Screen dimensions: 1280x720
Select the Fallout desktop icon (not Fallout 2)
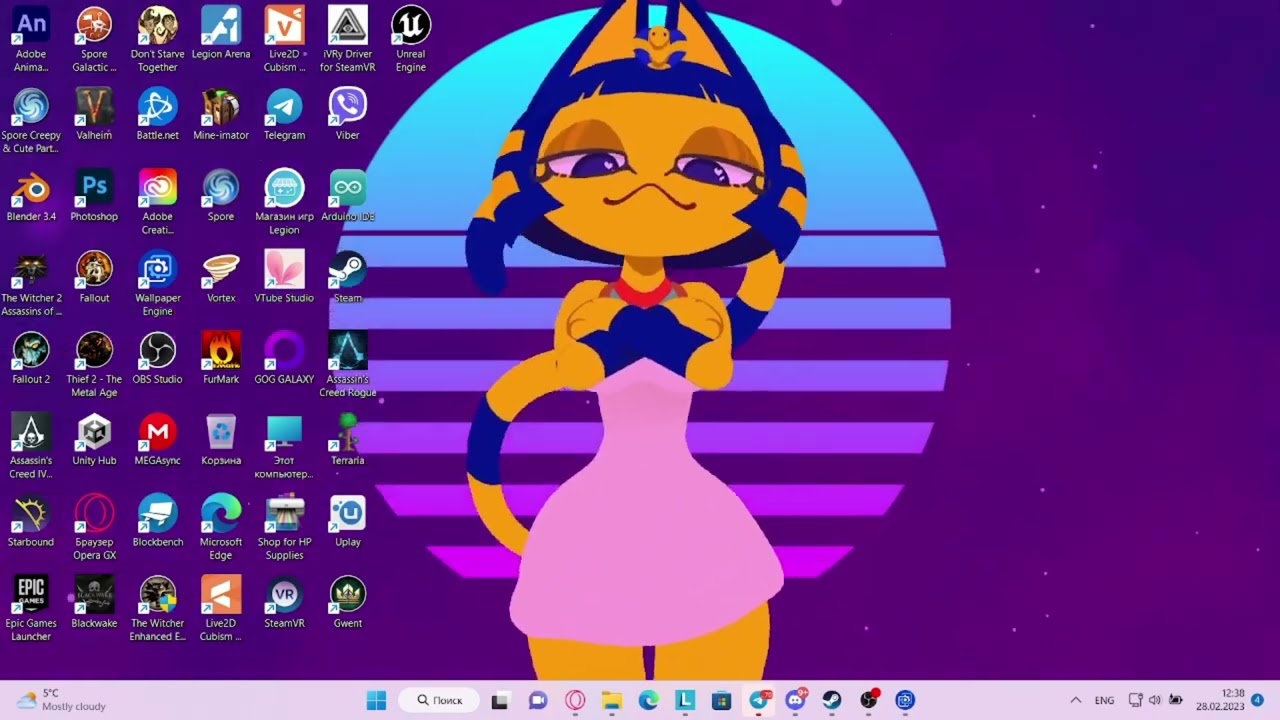[94, 278]
